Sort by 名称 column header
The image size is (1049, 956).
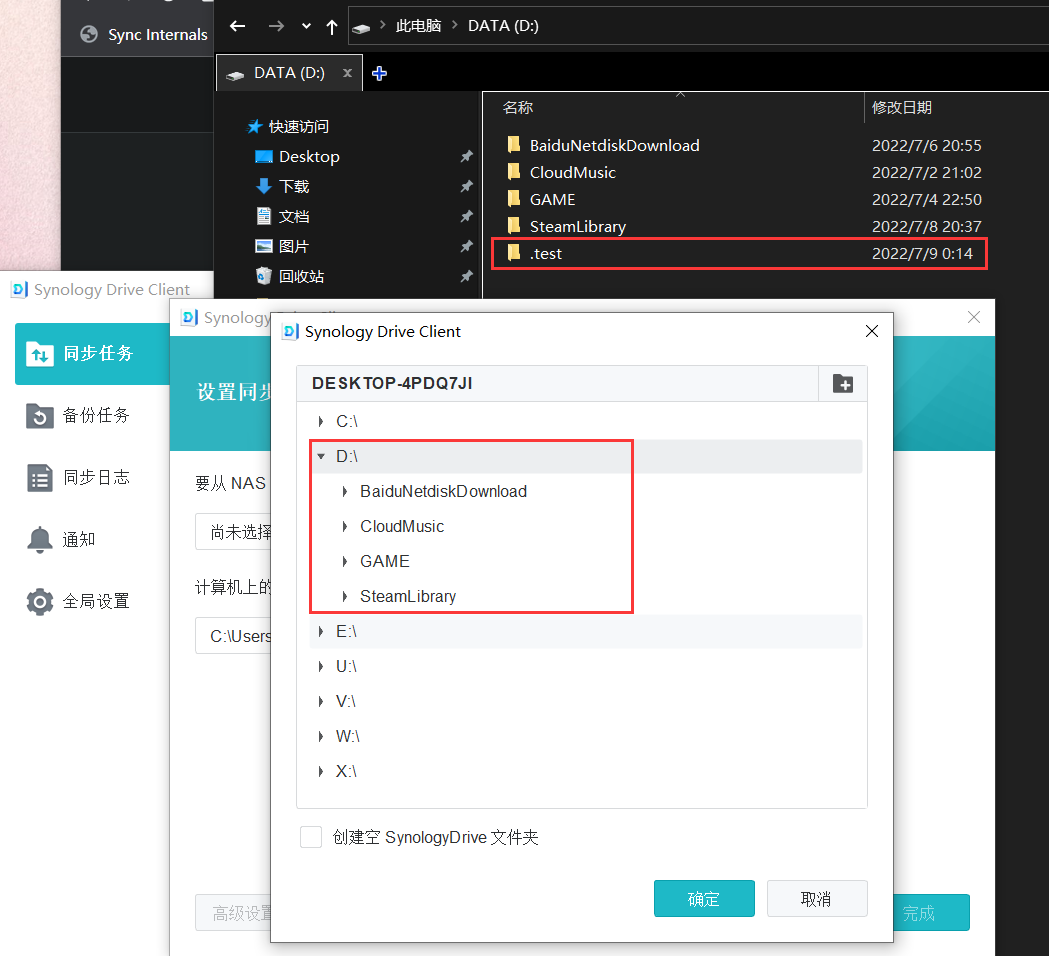[518, 108]
